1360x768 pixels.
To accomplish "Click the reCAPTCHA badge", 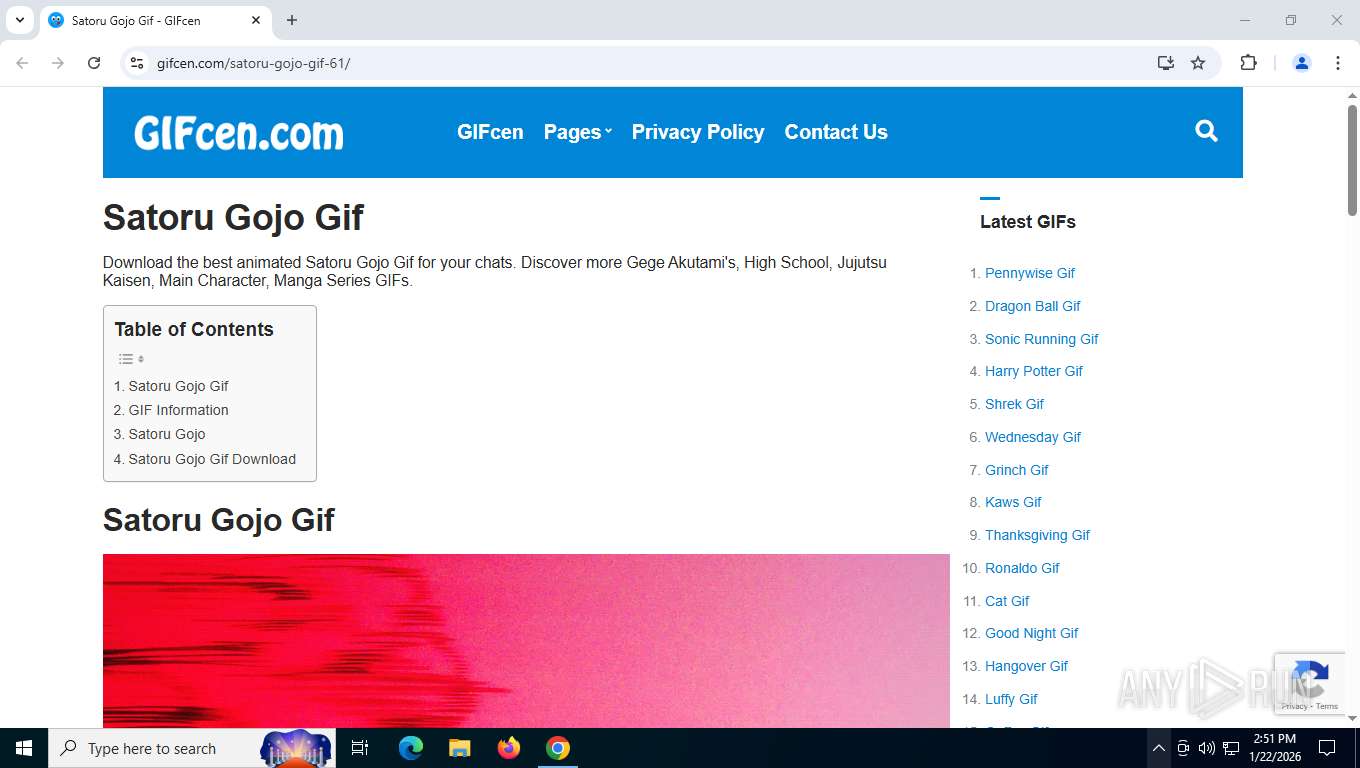I will coord(1308,683).
